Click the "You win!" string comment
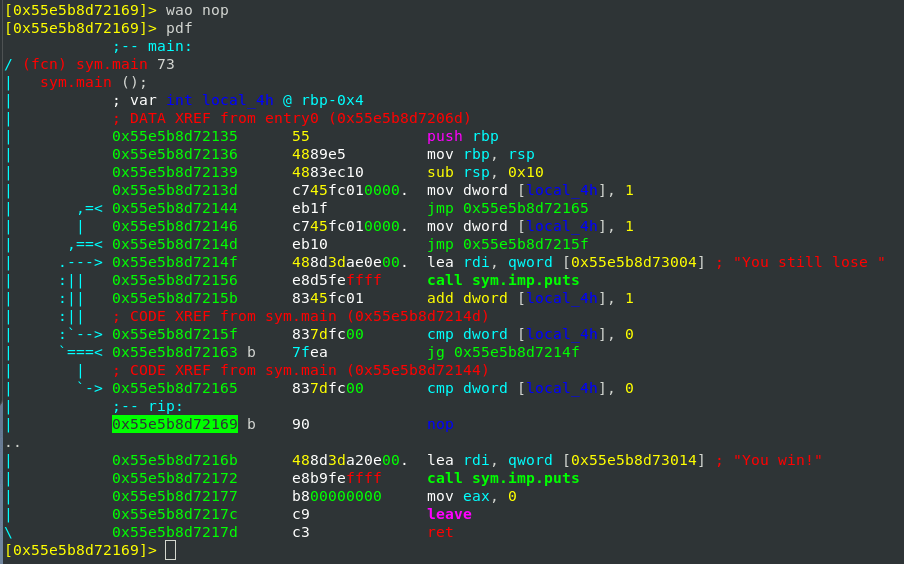The height and width of the screenshot is (564, 904). (x=777, y=460)
